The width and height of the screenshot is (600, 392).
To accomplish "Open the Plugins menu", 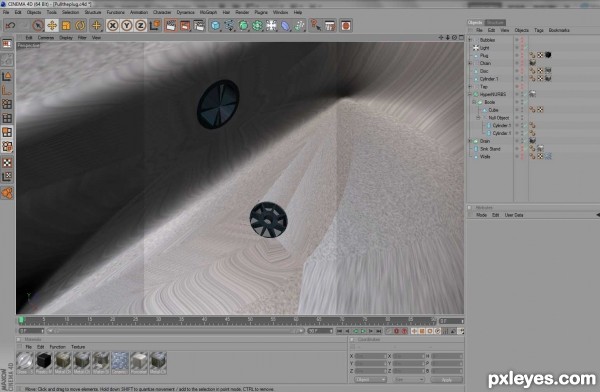I will tap(261, 12).
